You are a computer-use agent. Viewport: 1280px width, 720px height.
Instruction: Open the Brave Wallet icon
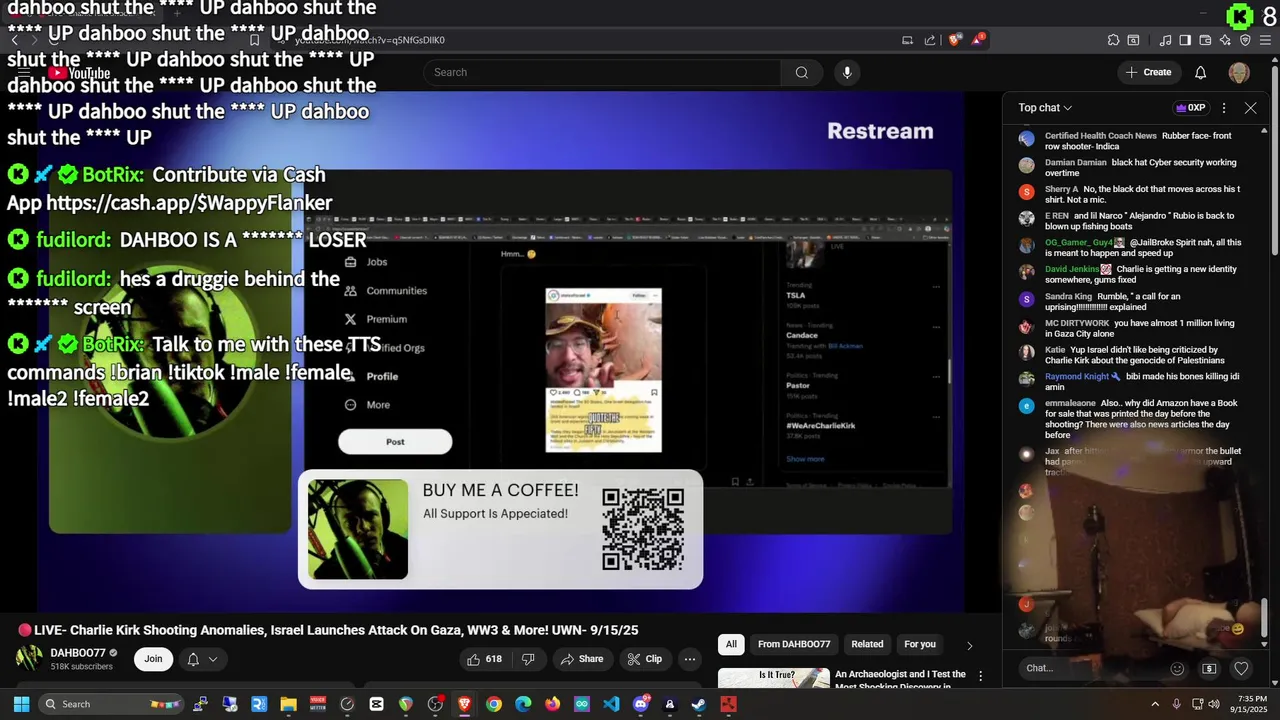pyautogui.click(x=1206, y=40)
